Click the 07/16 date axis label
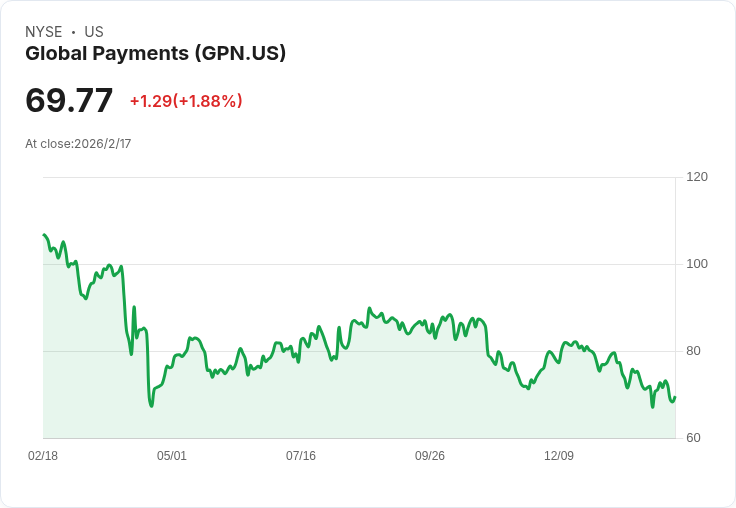This screenshot has width=736, height=508. pyautogui.click(x=301, y=455)
